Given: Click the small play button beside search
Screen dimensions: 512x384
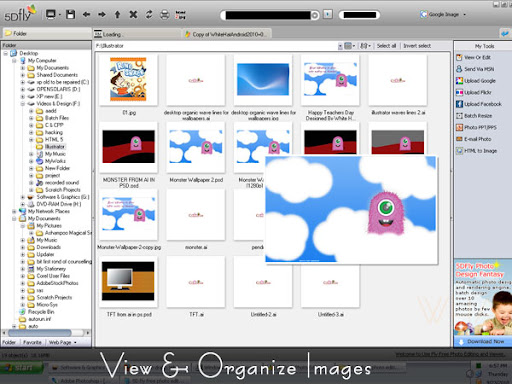Looking at the screenshot, I should coord(328,14).
